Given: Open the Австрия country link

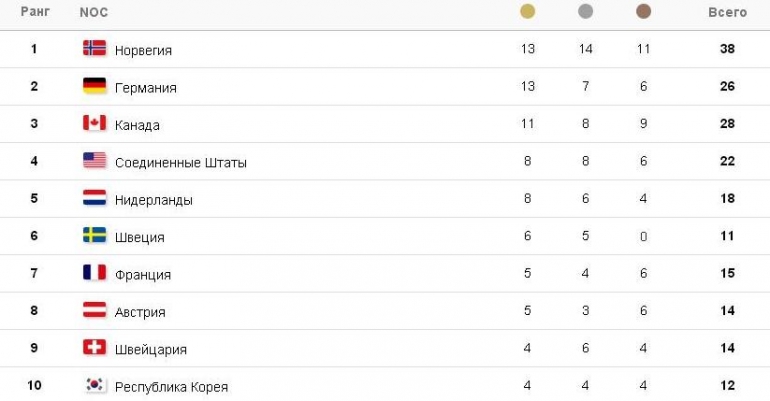Looking at the screenshot, I should point(140,312).
